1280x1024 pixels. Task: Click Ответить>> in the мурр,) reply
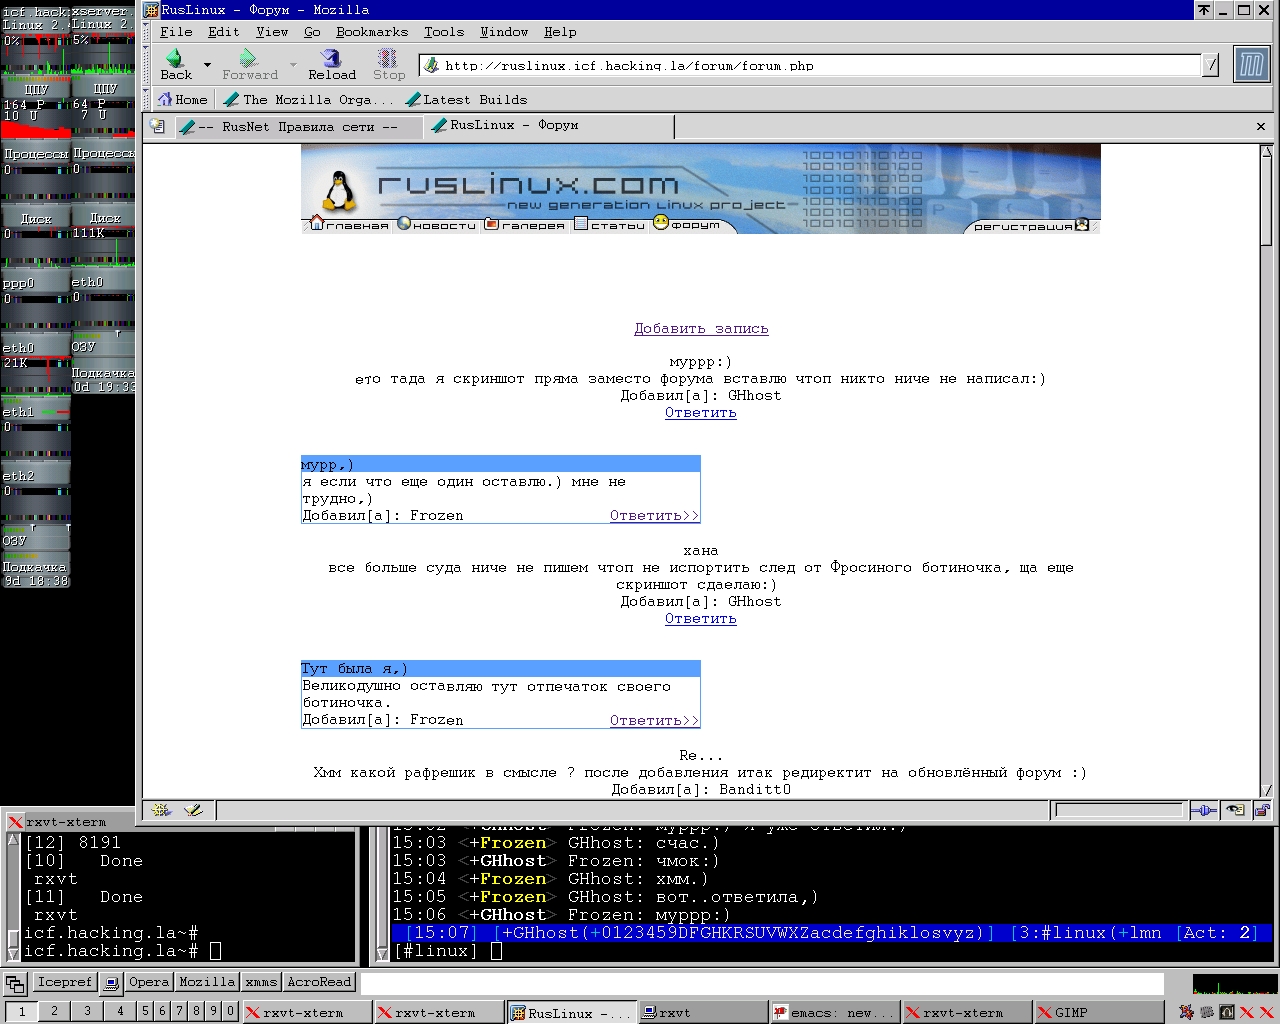[654, 516]
